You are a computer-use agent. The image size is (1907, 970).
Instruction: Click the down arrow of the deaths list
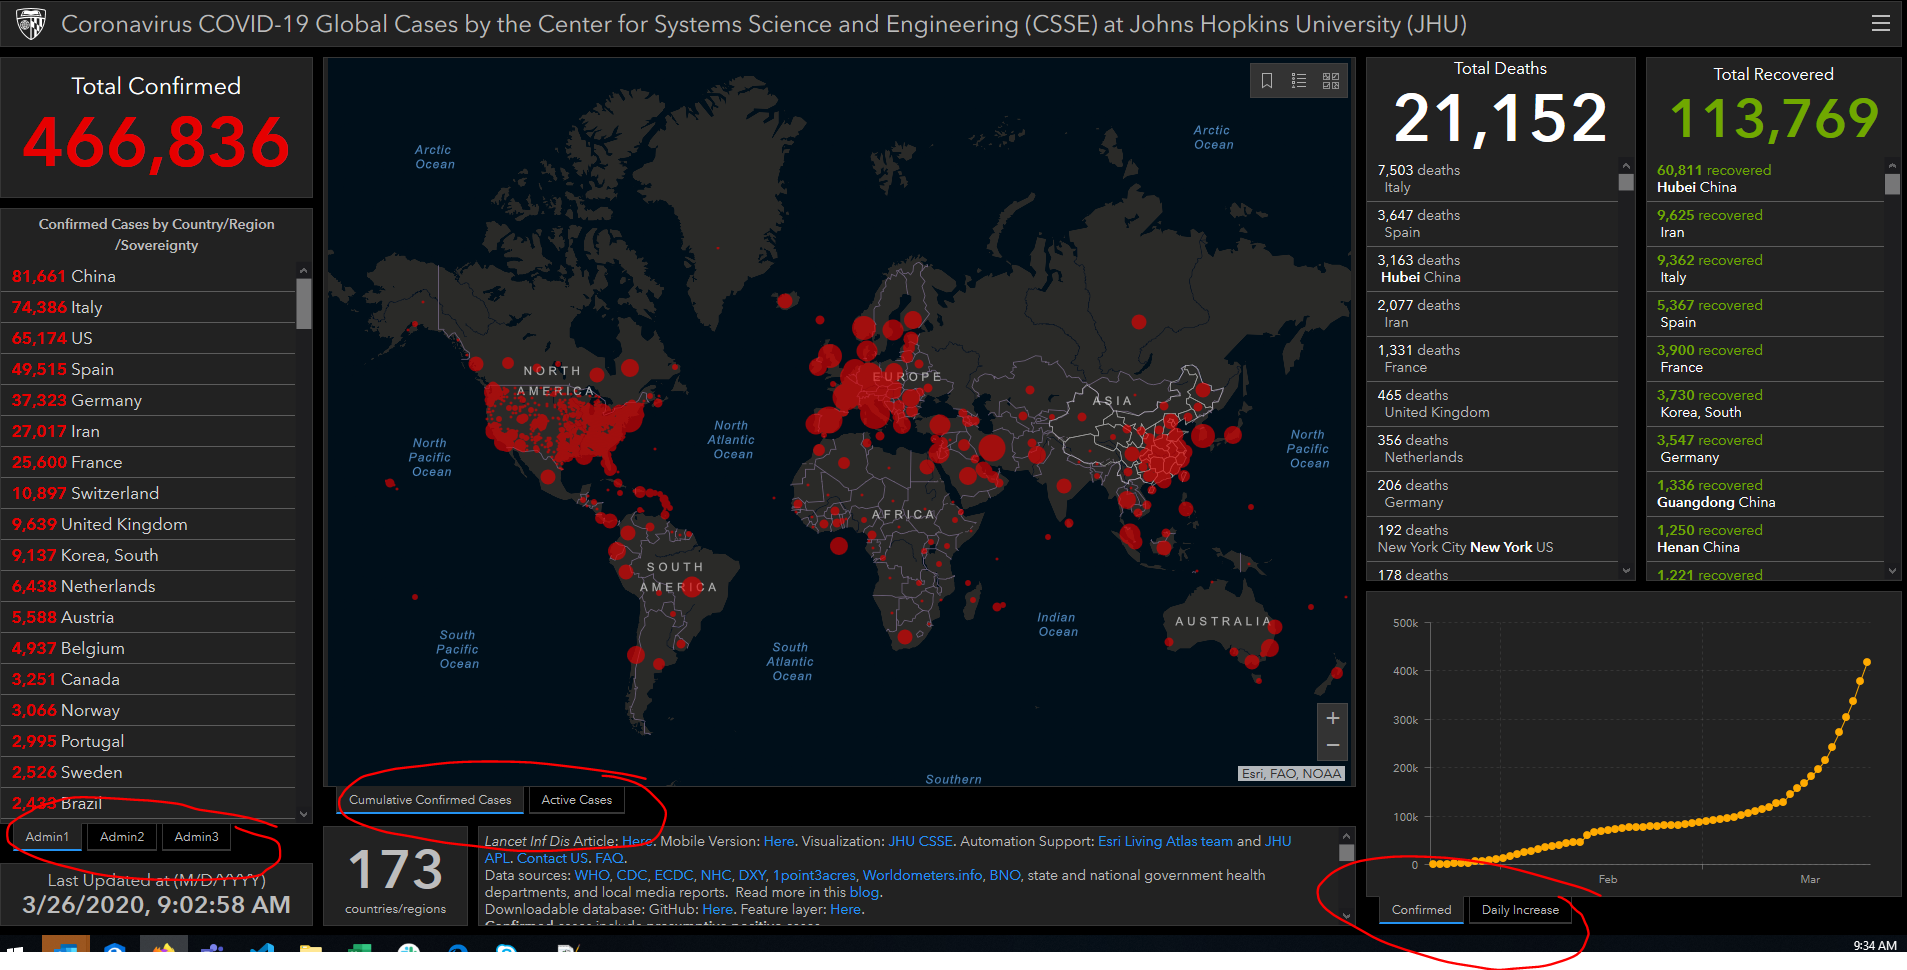[x=1626, y=571]
